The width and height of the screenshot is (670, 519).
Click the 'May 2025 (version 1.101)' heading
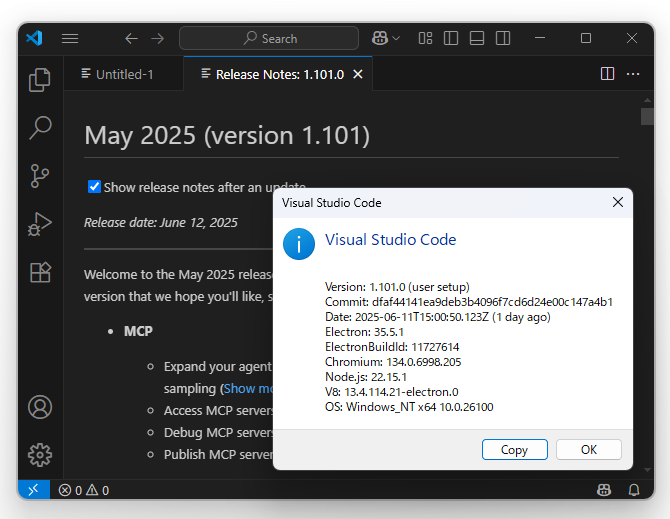(x=227, y=135)
